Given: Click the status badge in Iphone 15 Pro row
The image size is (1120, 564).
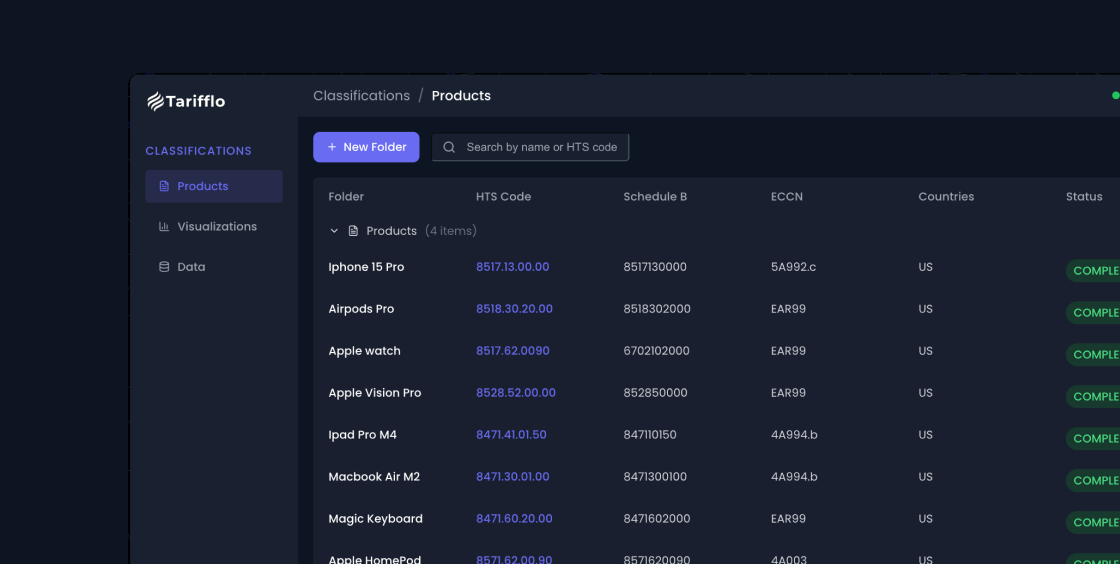Looking at the screenshot, I should pos(1093,271).
